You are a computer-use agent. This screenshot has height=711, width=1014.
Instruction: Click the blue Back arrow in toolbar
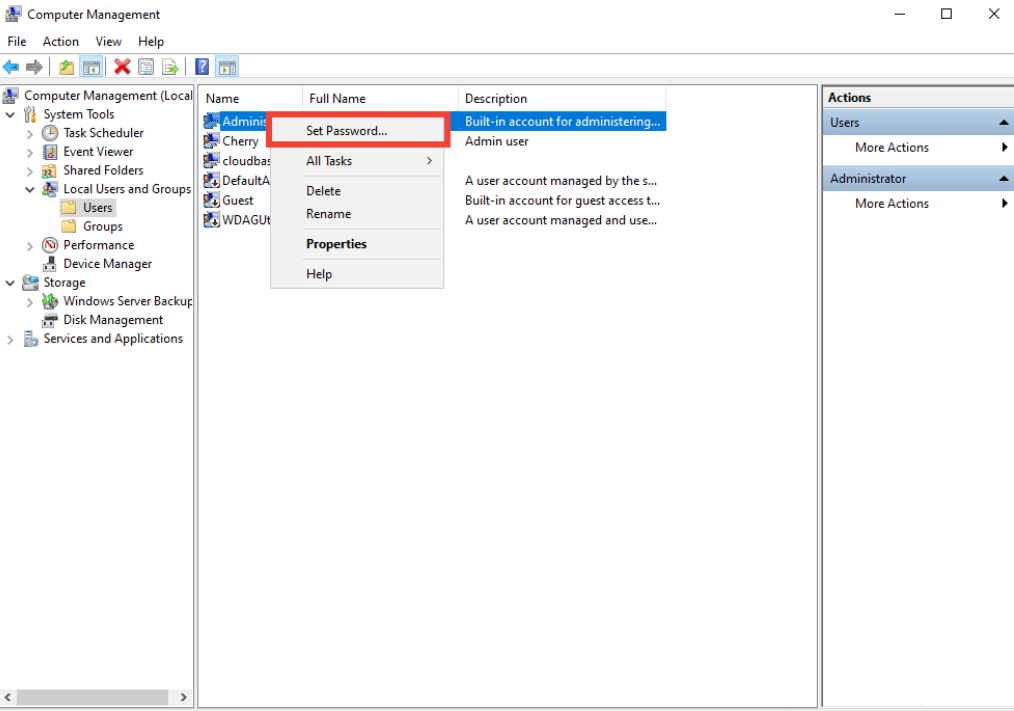pyautogui.click(x=11, y=67)
